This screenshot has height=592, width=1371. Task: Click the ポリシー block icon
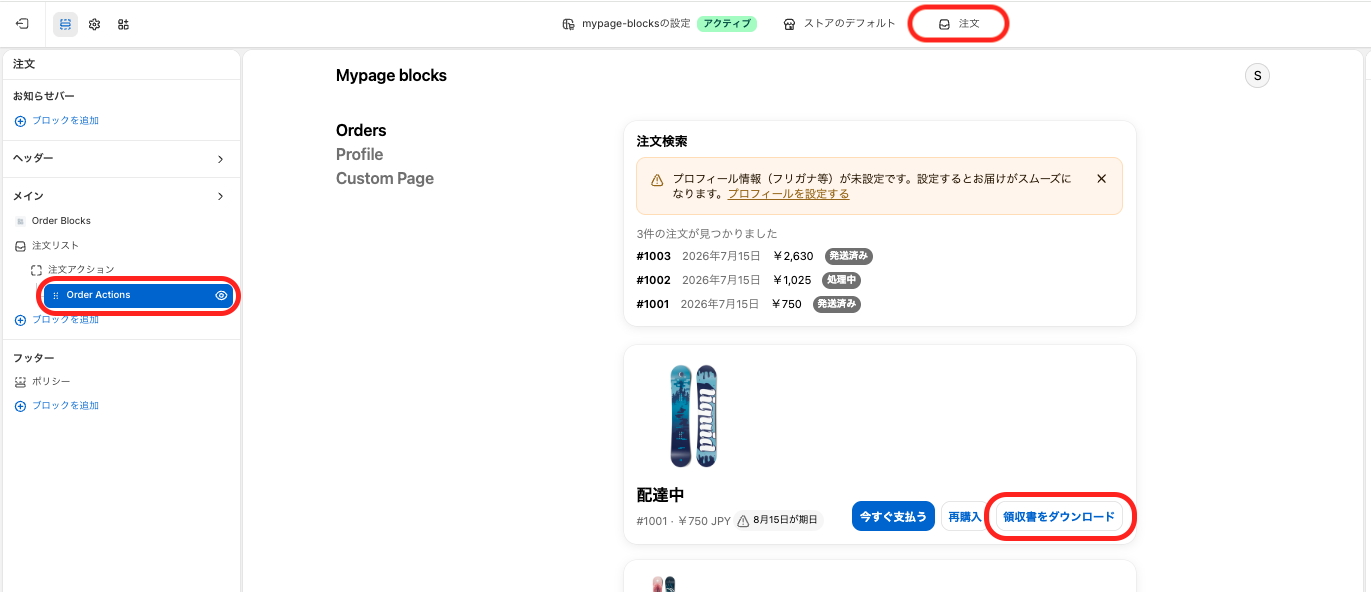click(x=20, y=382)
